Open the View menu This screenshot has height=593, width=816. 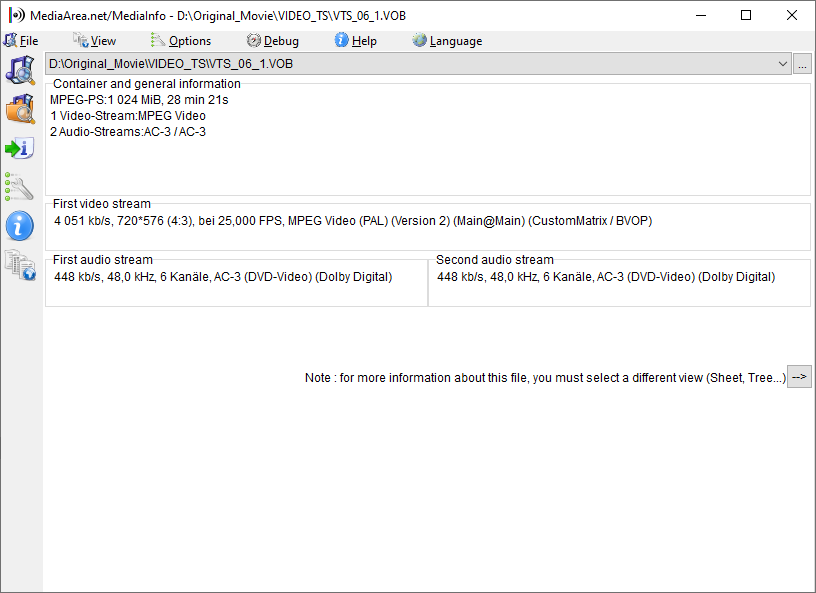(98, 40)
